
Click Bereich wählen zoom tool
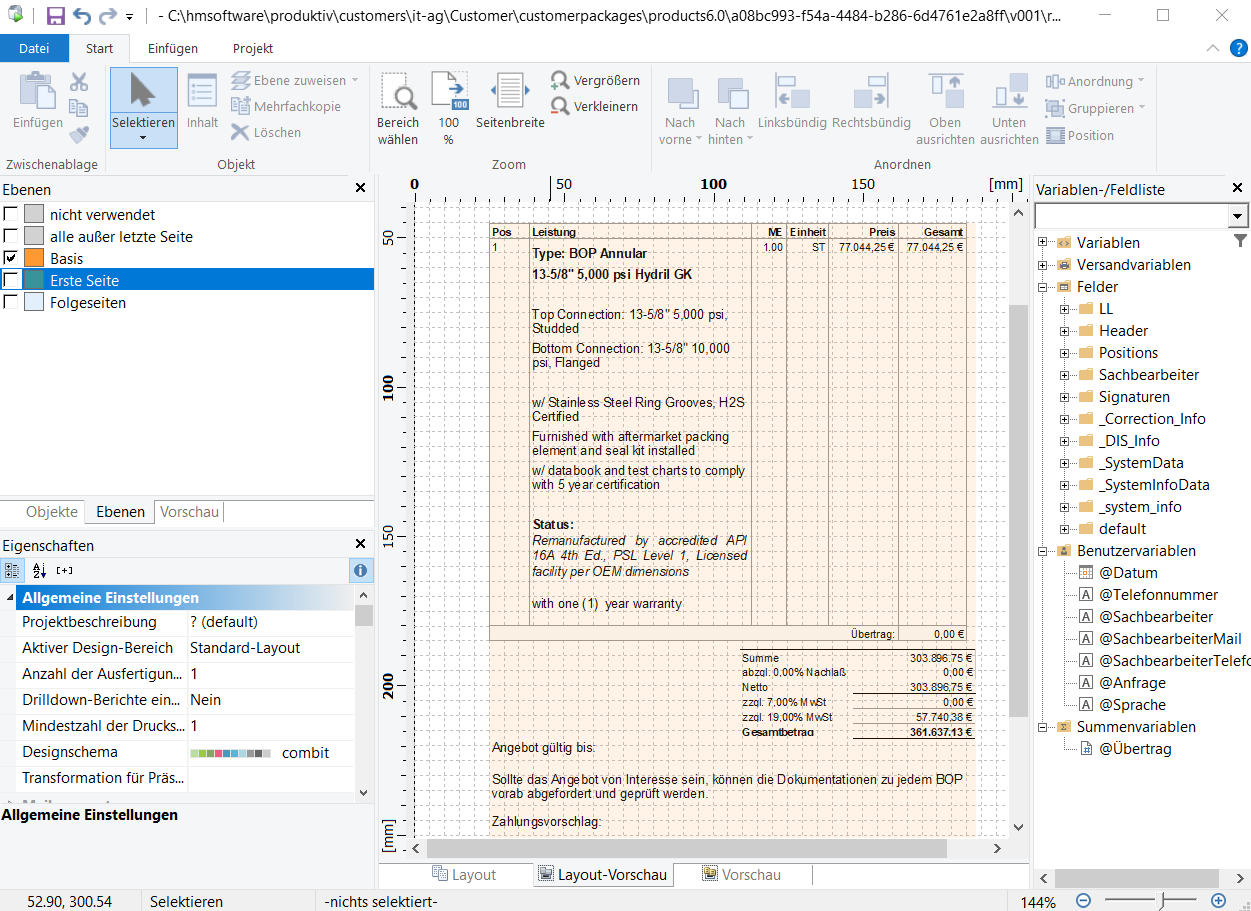click(398, 108)
